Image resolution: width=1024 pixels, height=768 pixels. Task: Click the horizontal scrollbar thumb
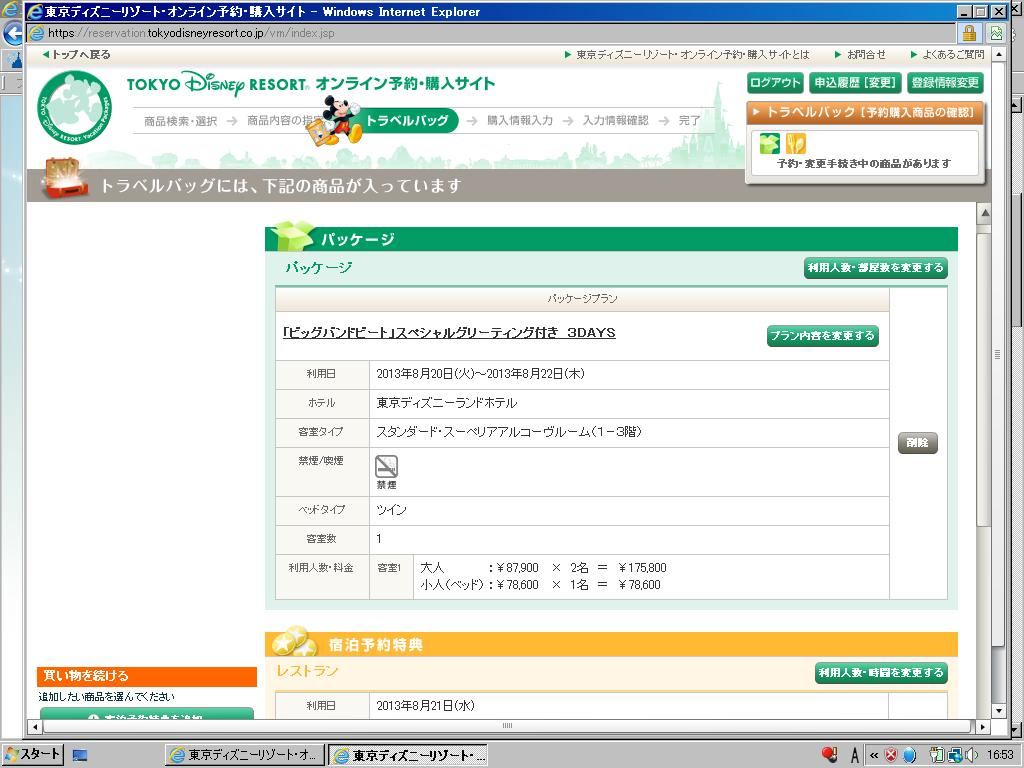507,726
